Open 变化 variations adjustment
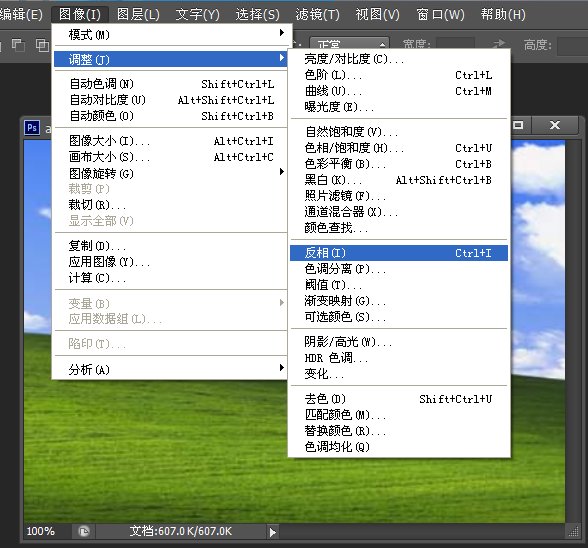The width and height of the screenshot is (588, 548). click(x=399, y=374)
